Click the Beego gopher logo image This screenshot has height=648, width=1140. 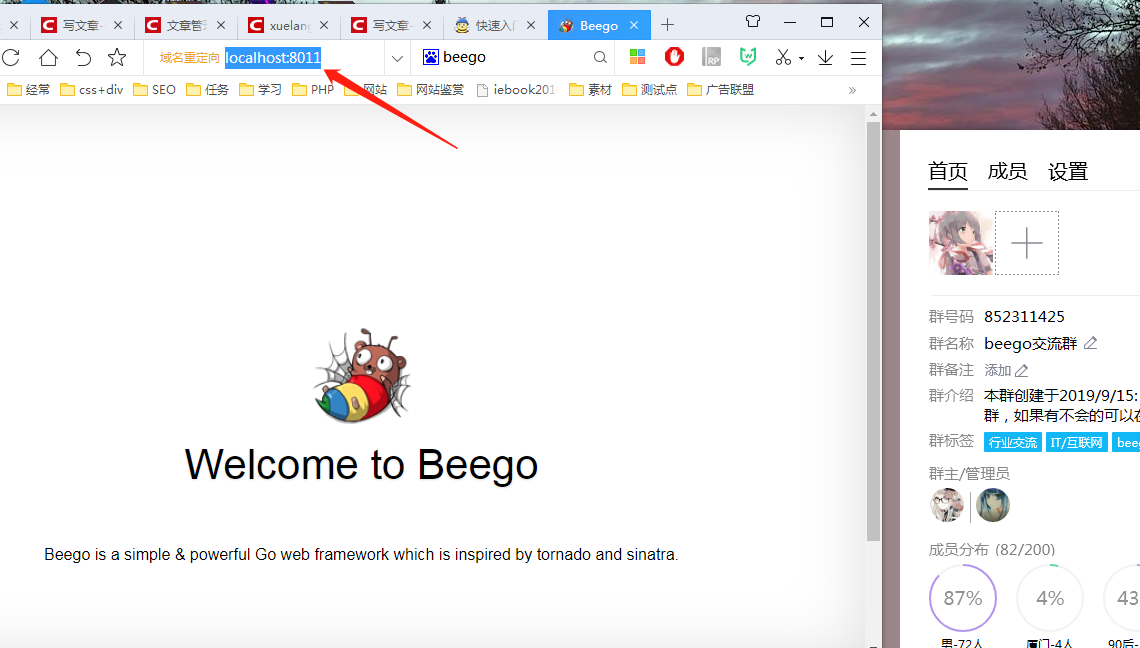(362, 375)
